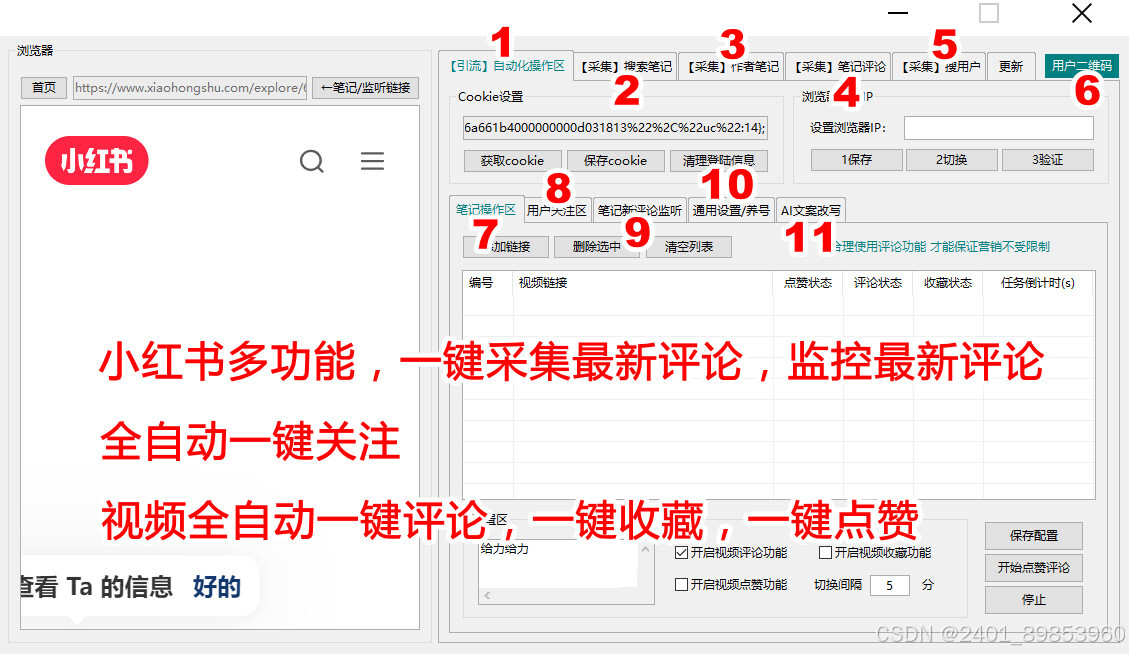The width and height of the screenshot is (1129, 654).
Task: Click the 清理登陆信息 button
Action: tap(719, 160)
